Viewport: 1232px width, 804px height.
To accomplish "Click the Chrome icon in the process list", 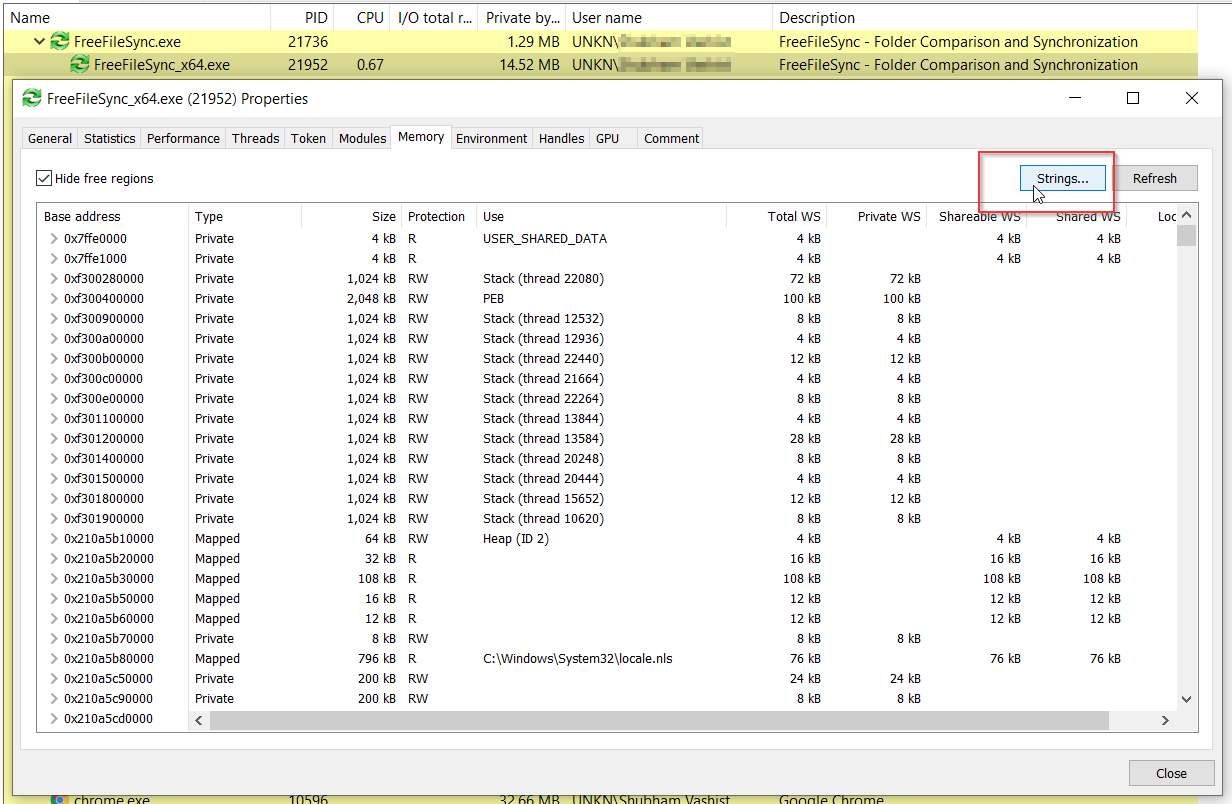I will (60, 800).
